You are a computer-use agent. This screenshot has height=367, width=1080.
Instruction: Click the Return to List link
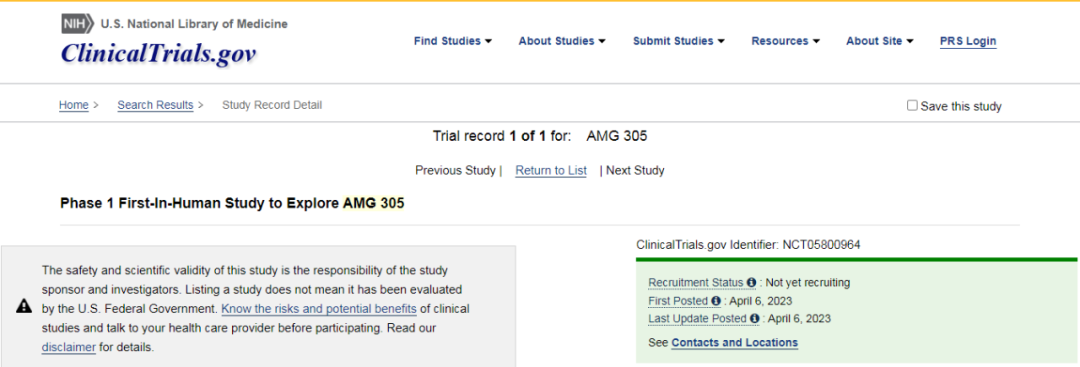[551, 170]
